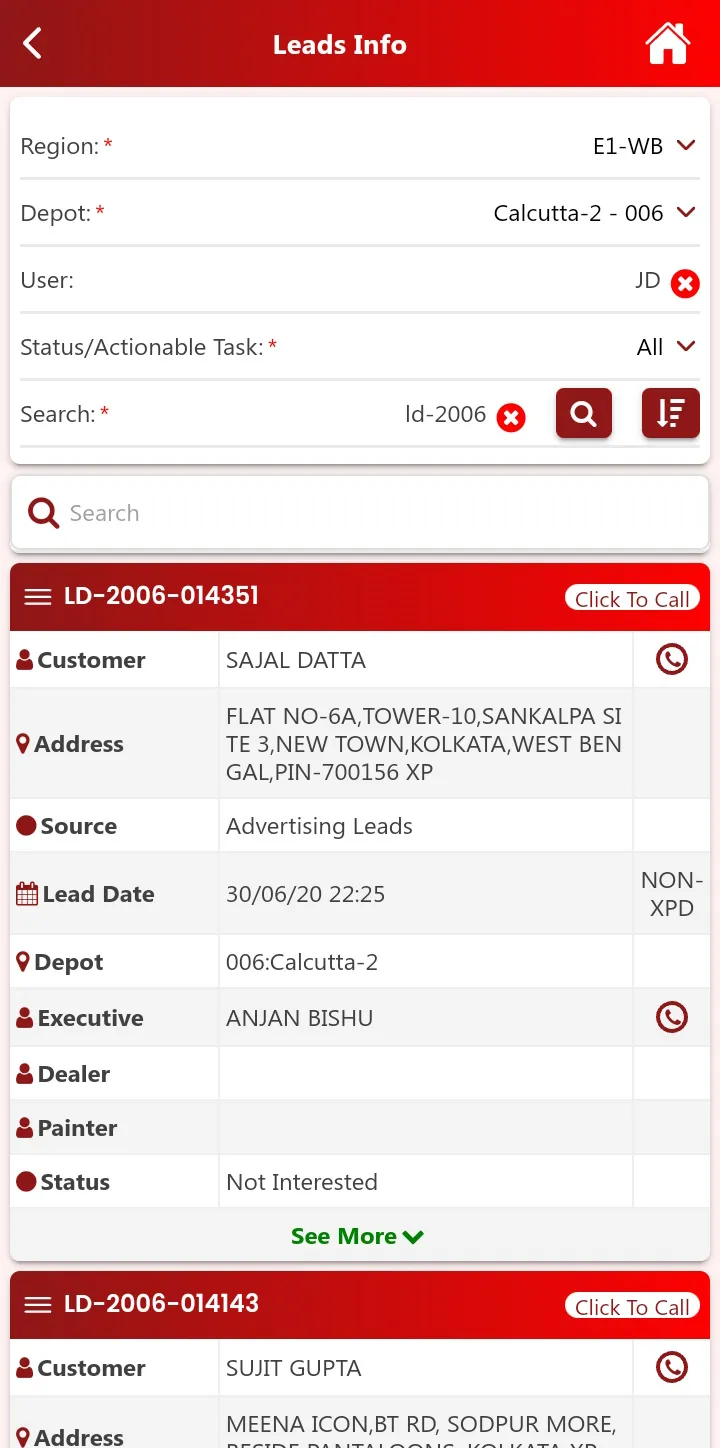
Task: Click the Dealer person icon
Action: [x=25, y=1074]
